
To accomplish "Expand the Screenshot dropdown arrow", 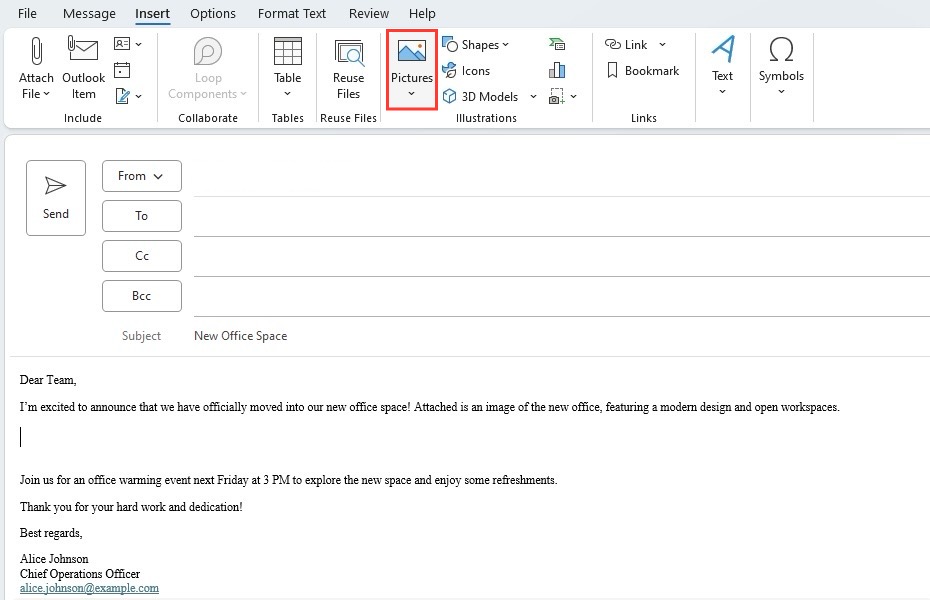I will [574, 96].
